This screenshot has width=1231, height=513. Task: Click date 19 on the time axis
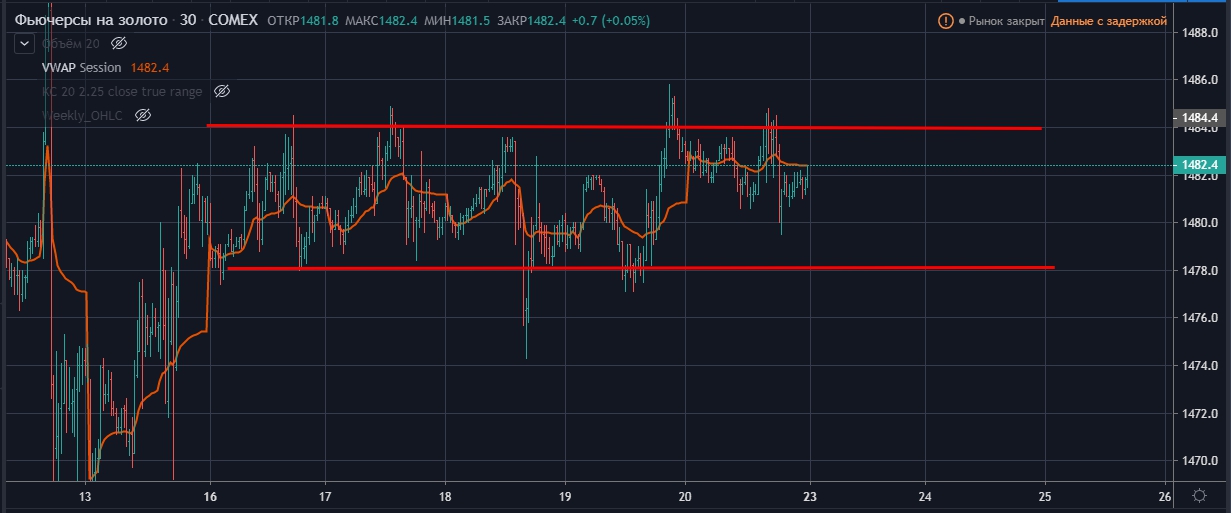[x=565, y=496]
